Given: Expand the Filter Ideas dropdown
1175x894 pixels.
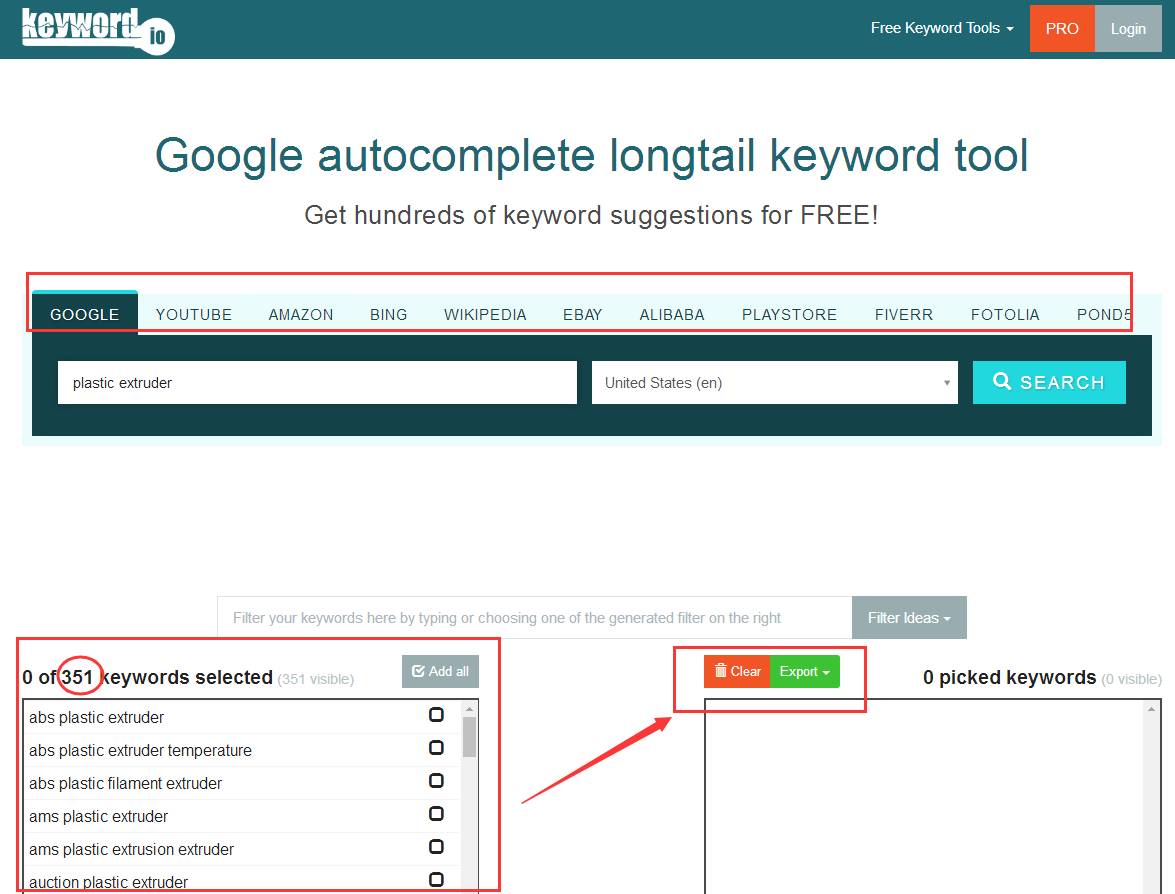Looking at the screenshot, I should pos(909,617).
